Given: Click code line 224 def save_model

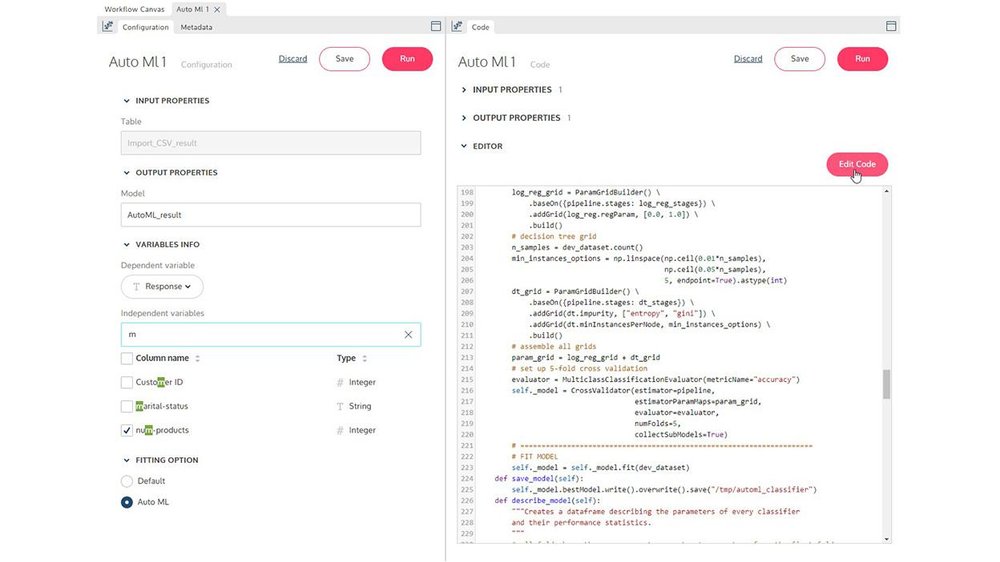Looking at the screenshot, I should pos(539,478).
